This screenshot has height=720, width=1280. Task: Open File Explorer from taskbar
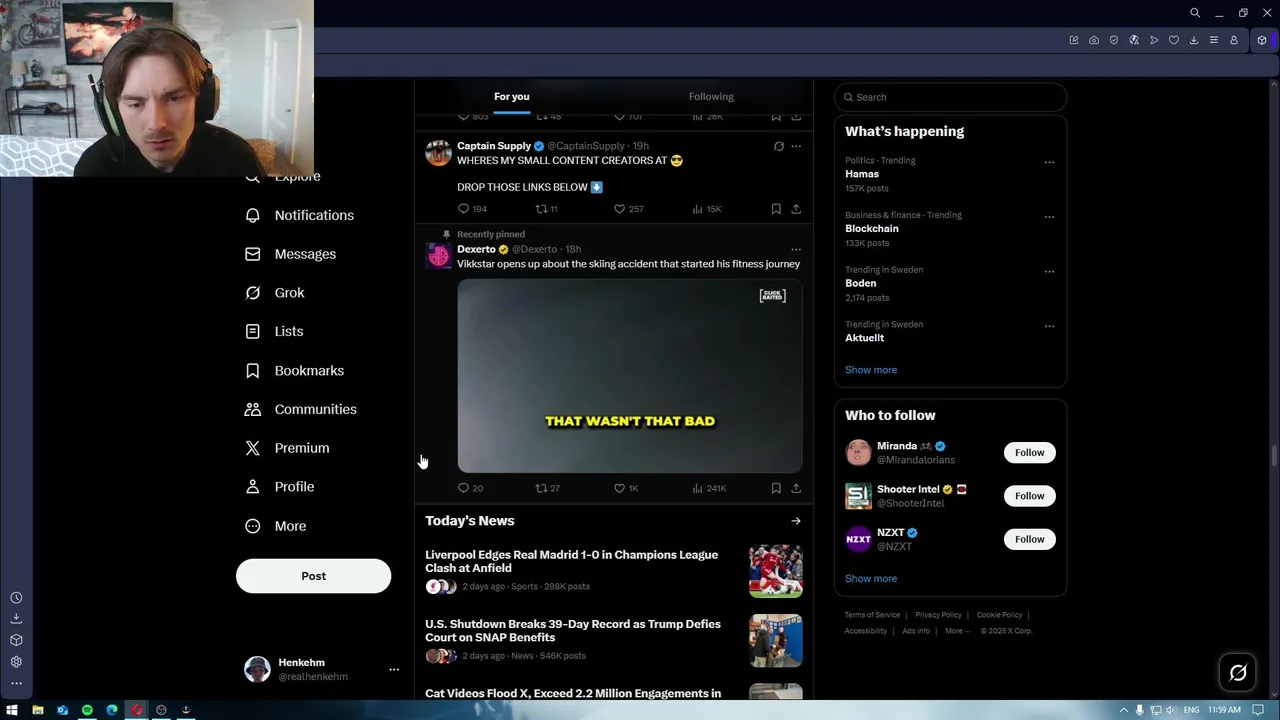tap(38, 710)
